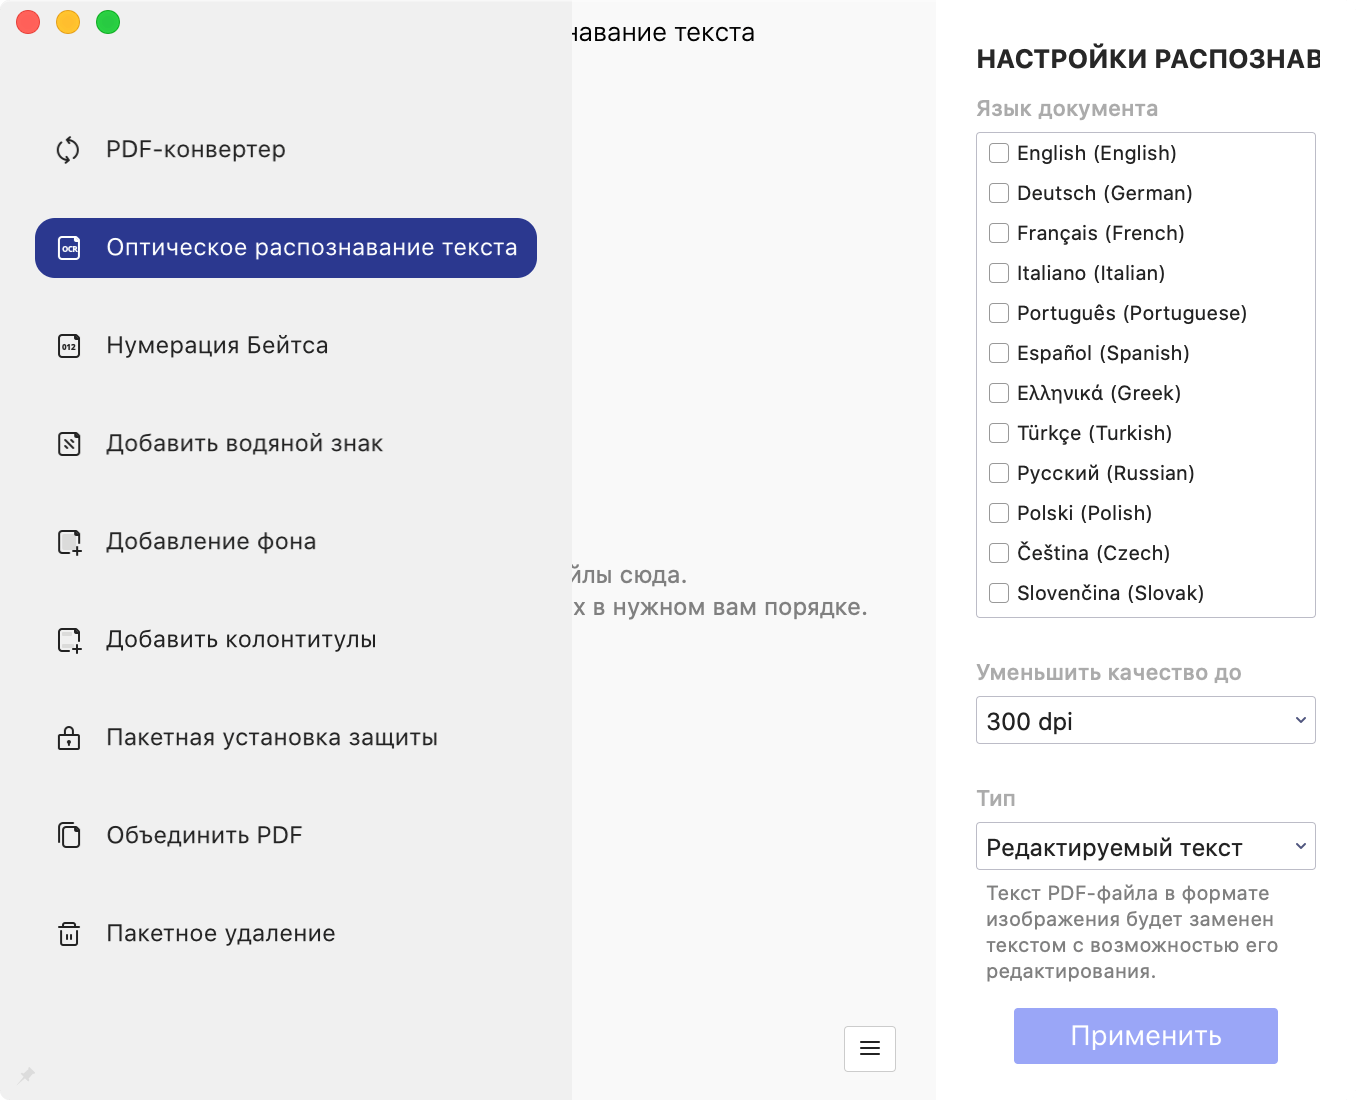Click the icon beside Добавить колонтитулы
Viewport: 1356px width, 1100px height.
tap(69, 640)
